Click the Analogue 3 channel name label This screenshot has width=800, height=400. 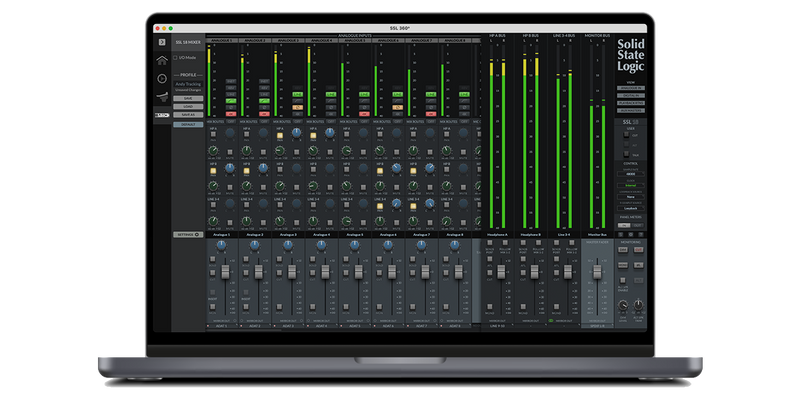coord(288,235)
